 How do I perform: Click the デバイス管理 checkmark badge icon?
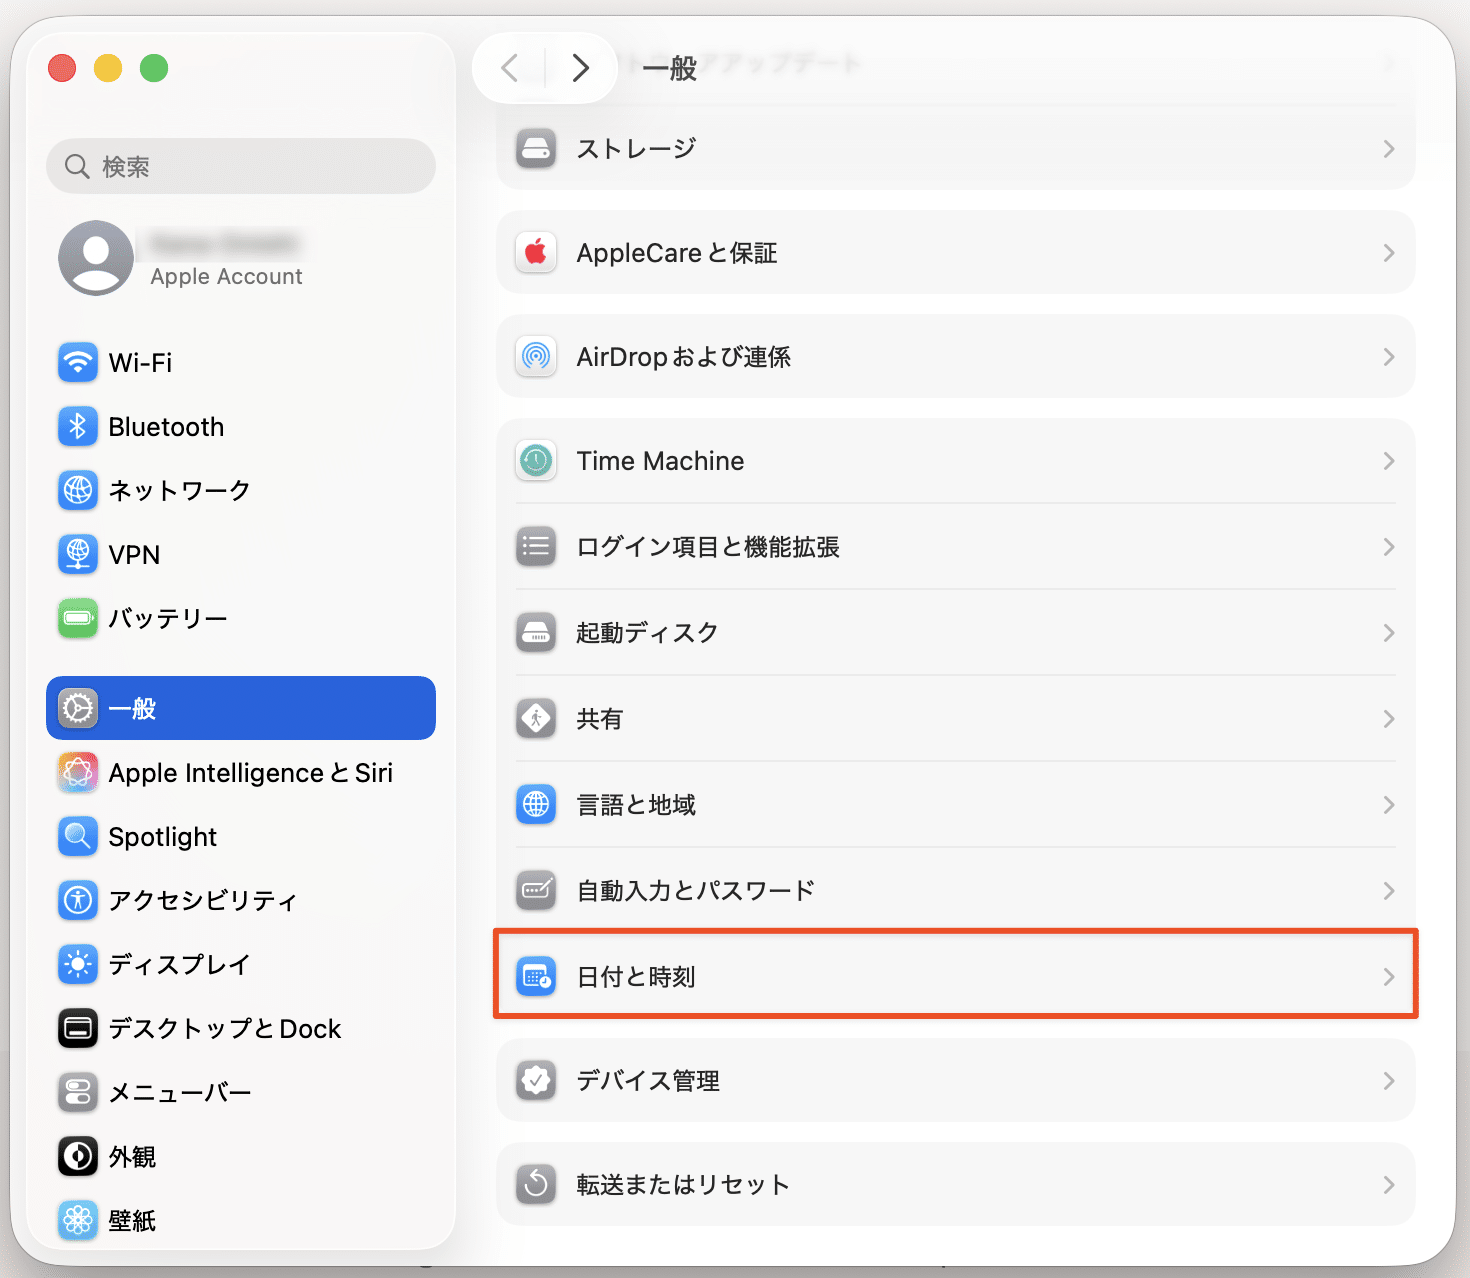point(536,1081)
